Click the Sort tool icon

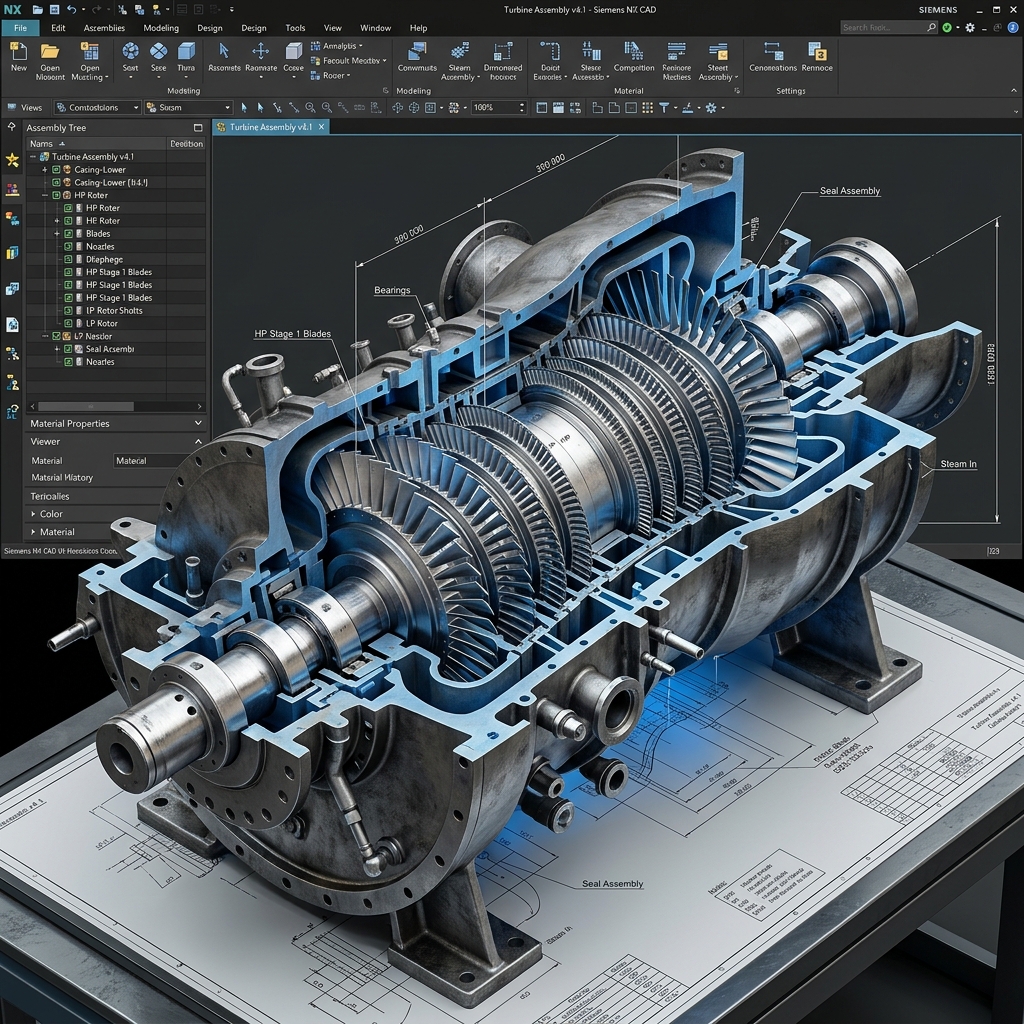[131, 51]
